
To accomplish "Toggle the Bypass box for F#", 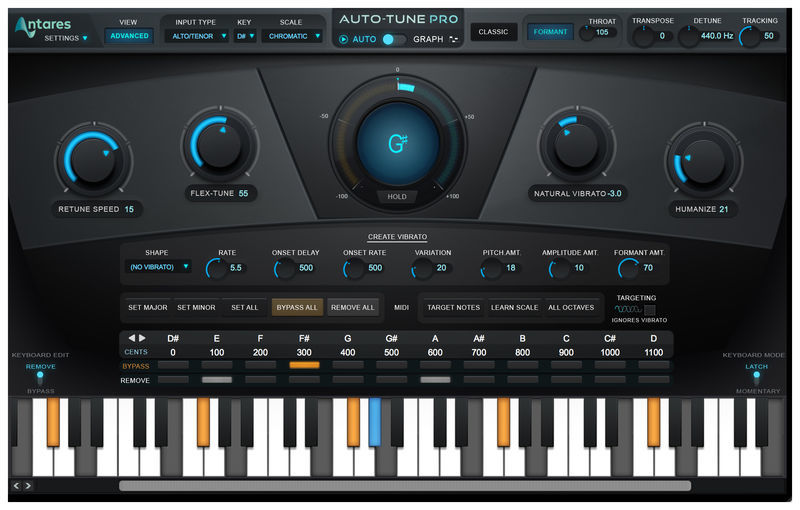I will 304,366.
